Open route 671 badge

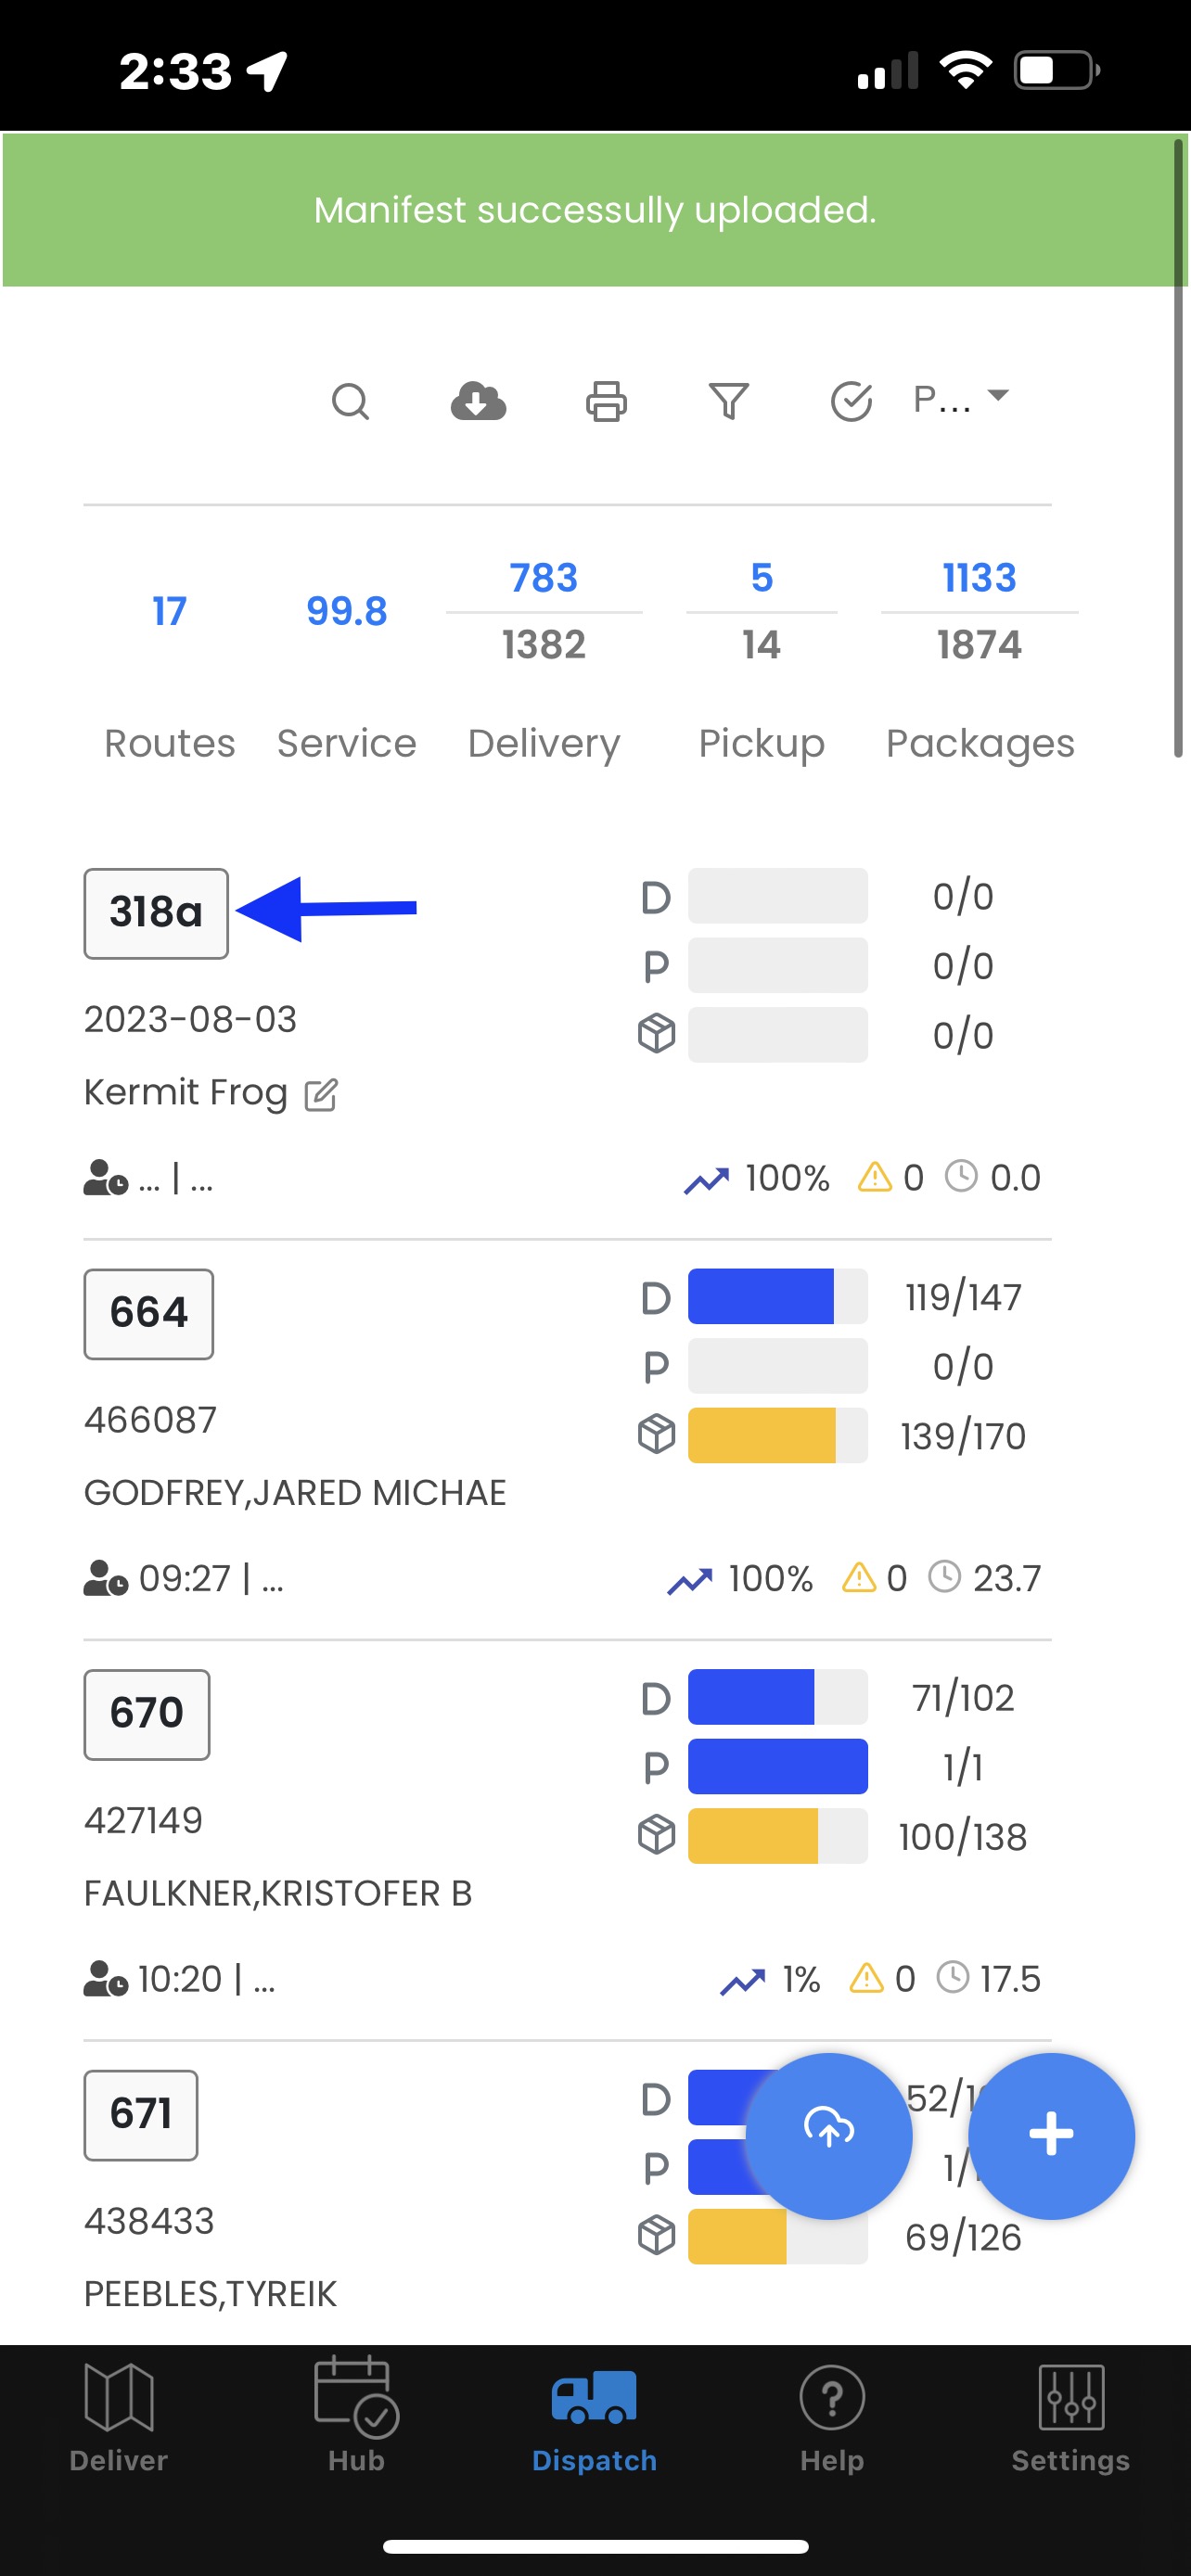[141, 2114]
